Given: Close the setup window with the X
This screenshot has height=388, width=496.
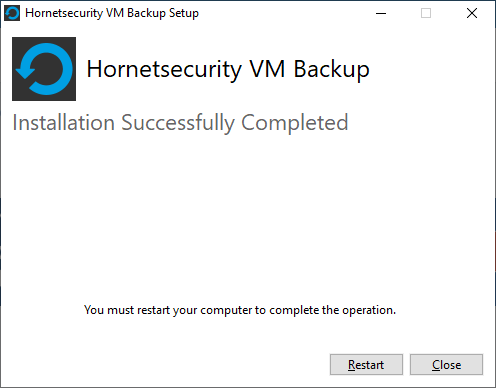Looking at the screenshot, I should point(472,13).
